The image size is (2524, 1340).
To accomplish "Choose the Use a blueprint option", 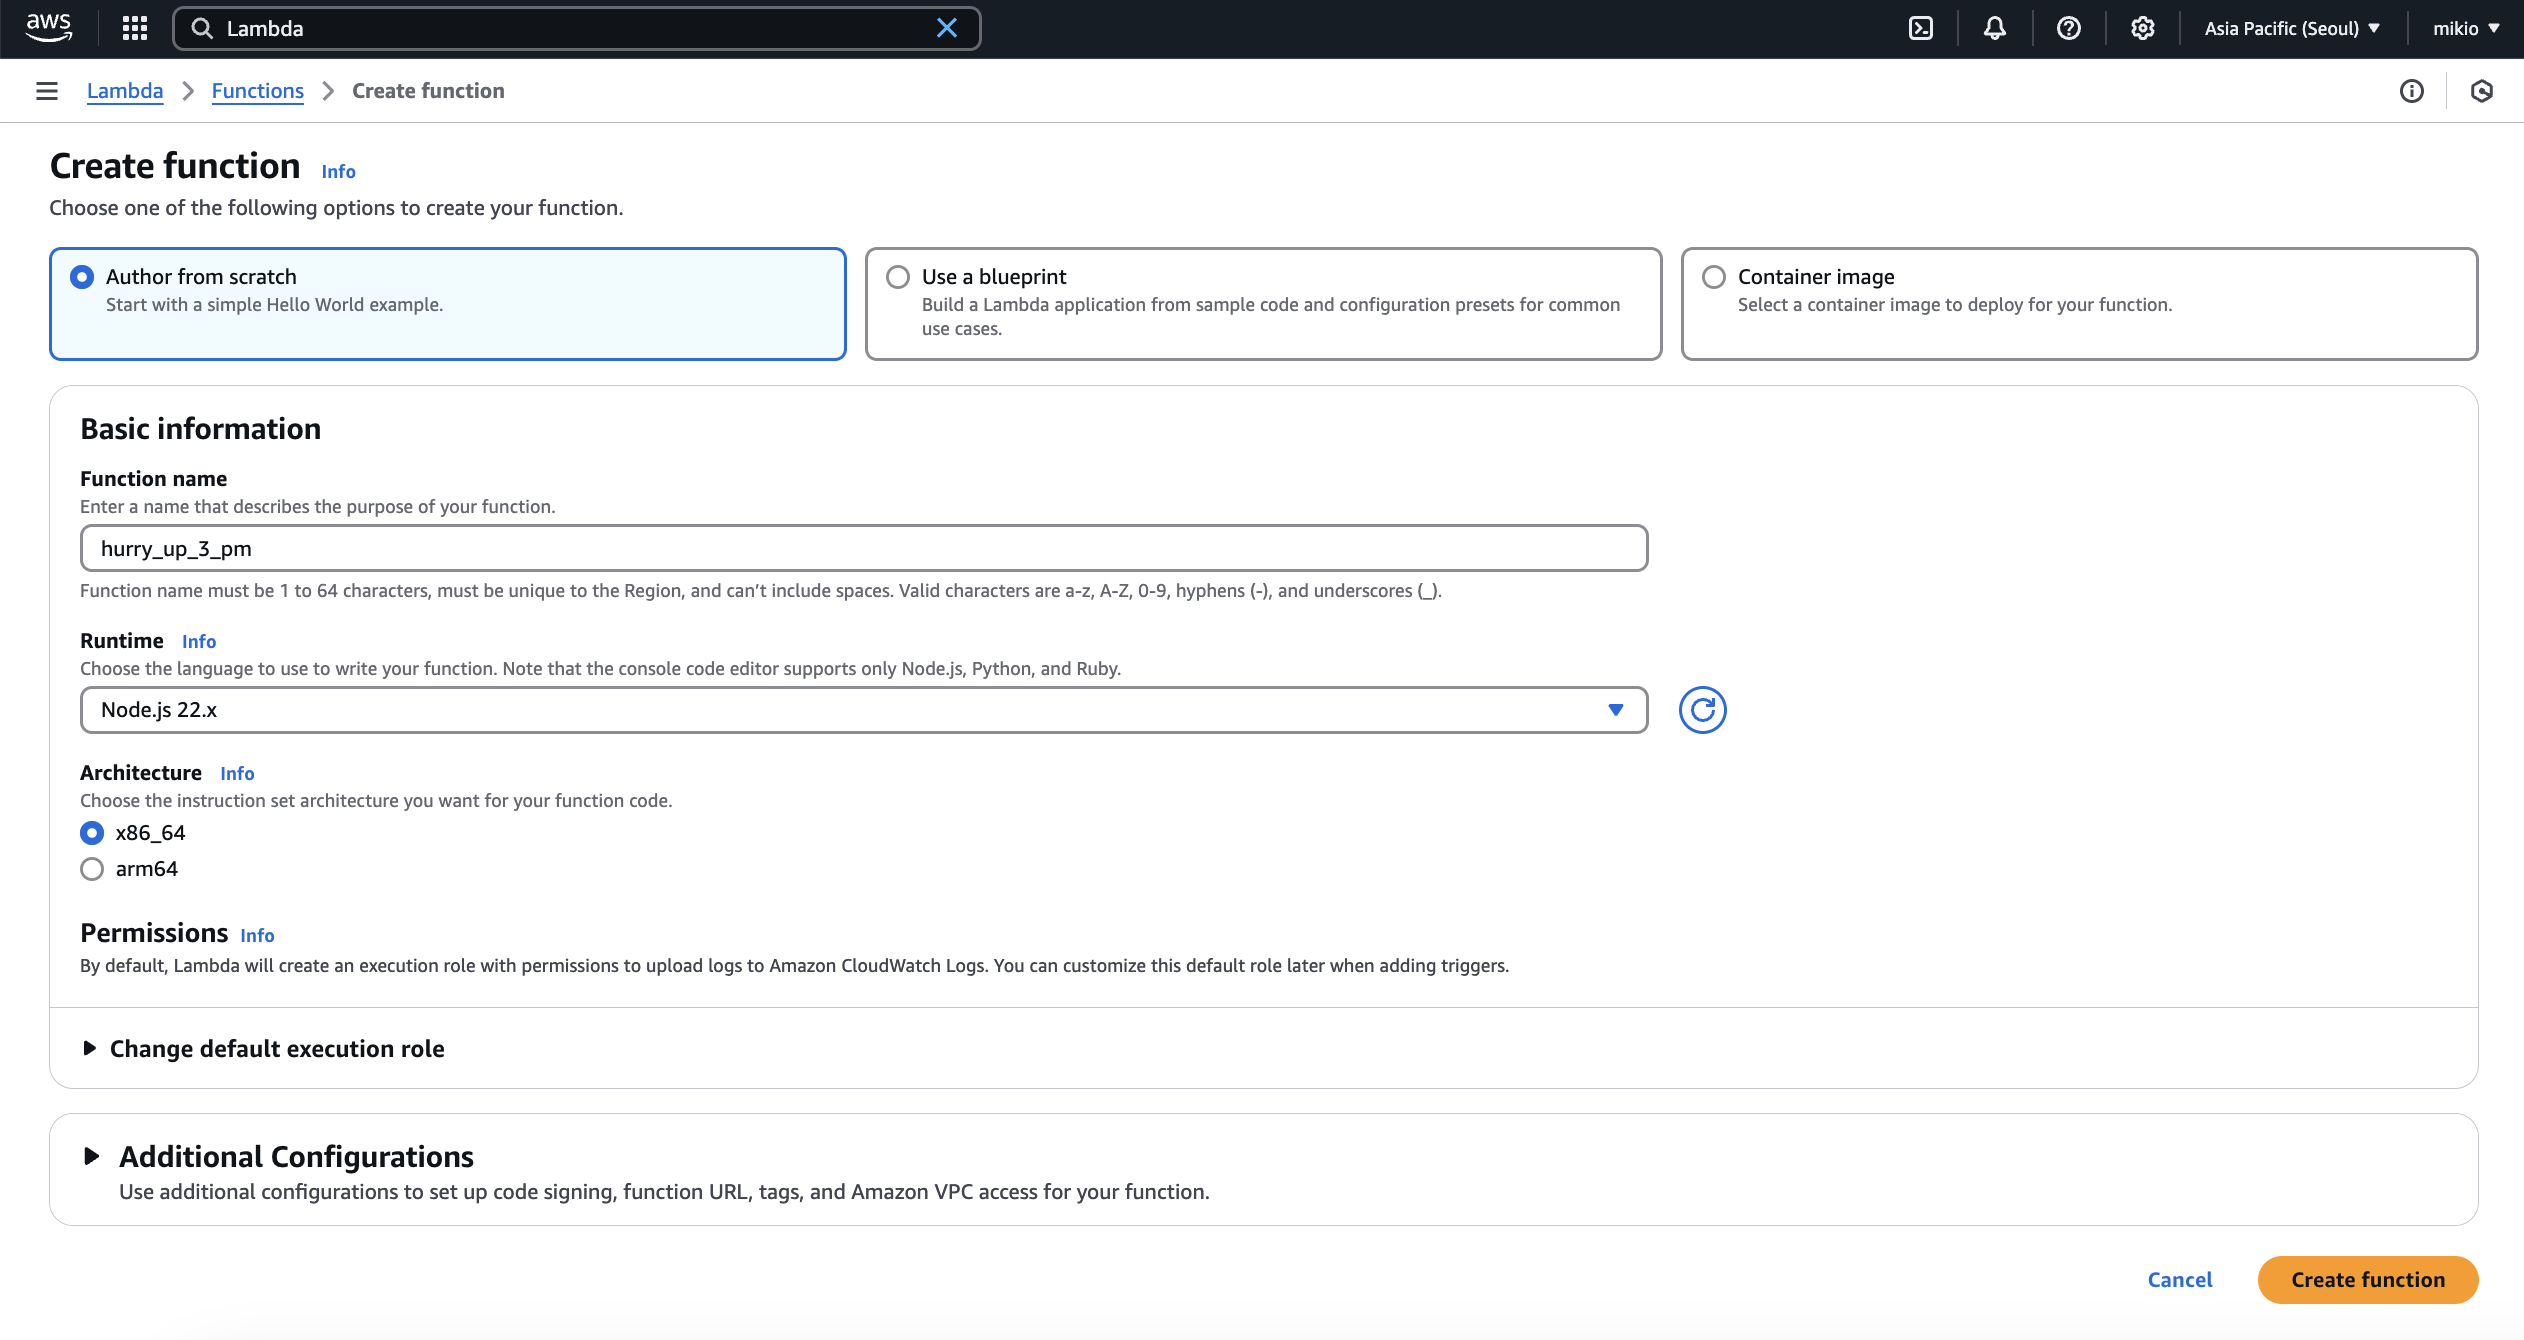I will [x=897, y=276].
